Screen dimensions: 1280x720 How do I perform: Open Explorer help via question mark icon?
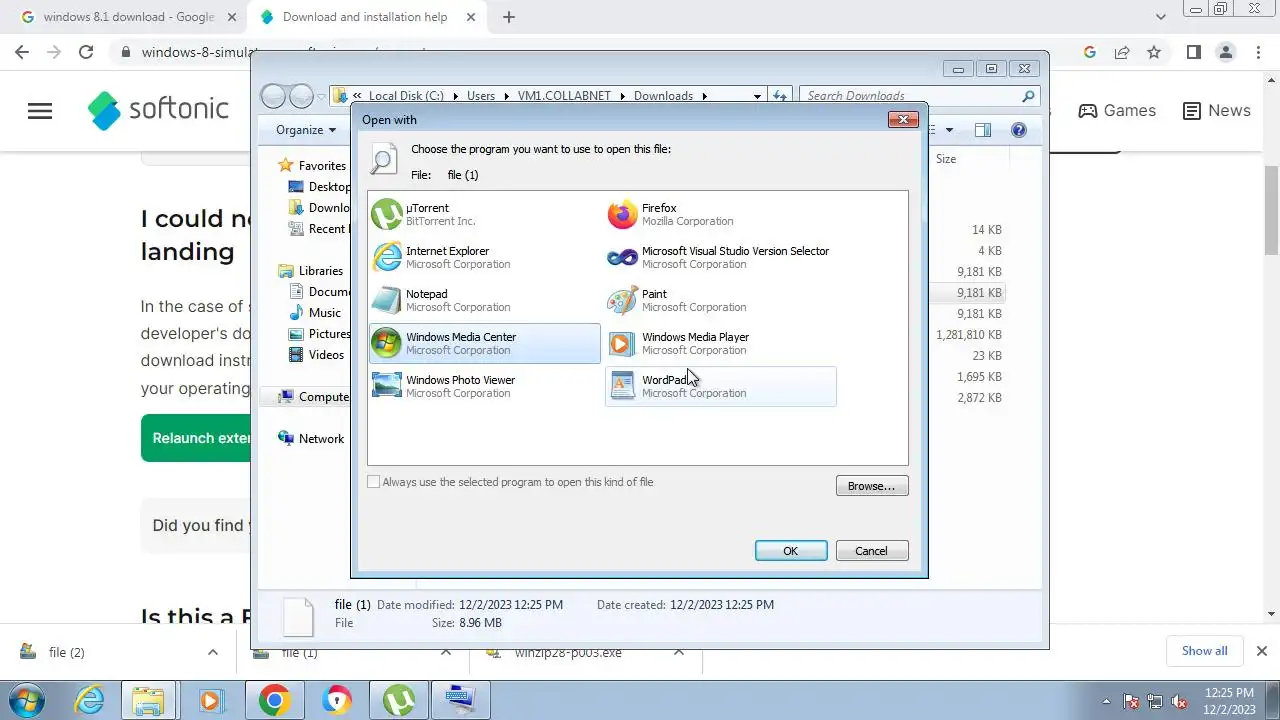click(1018, 130)
